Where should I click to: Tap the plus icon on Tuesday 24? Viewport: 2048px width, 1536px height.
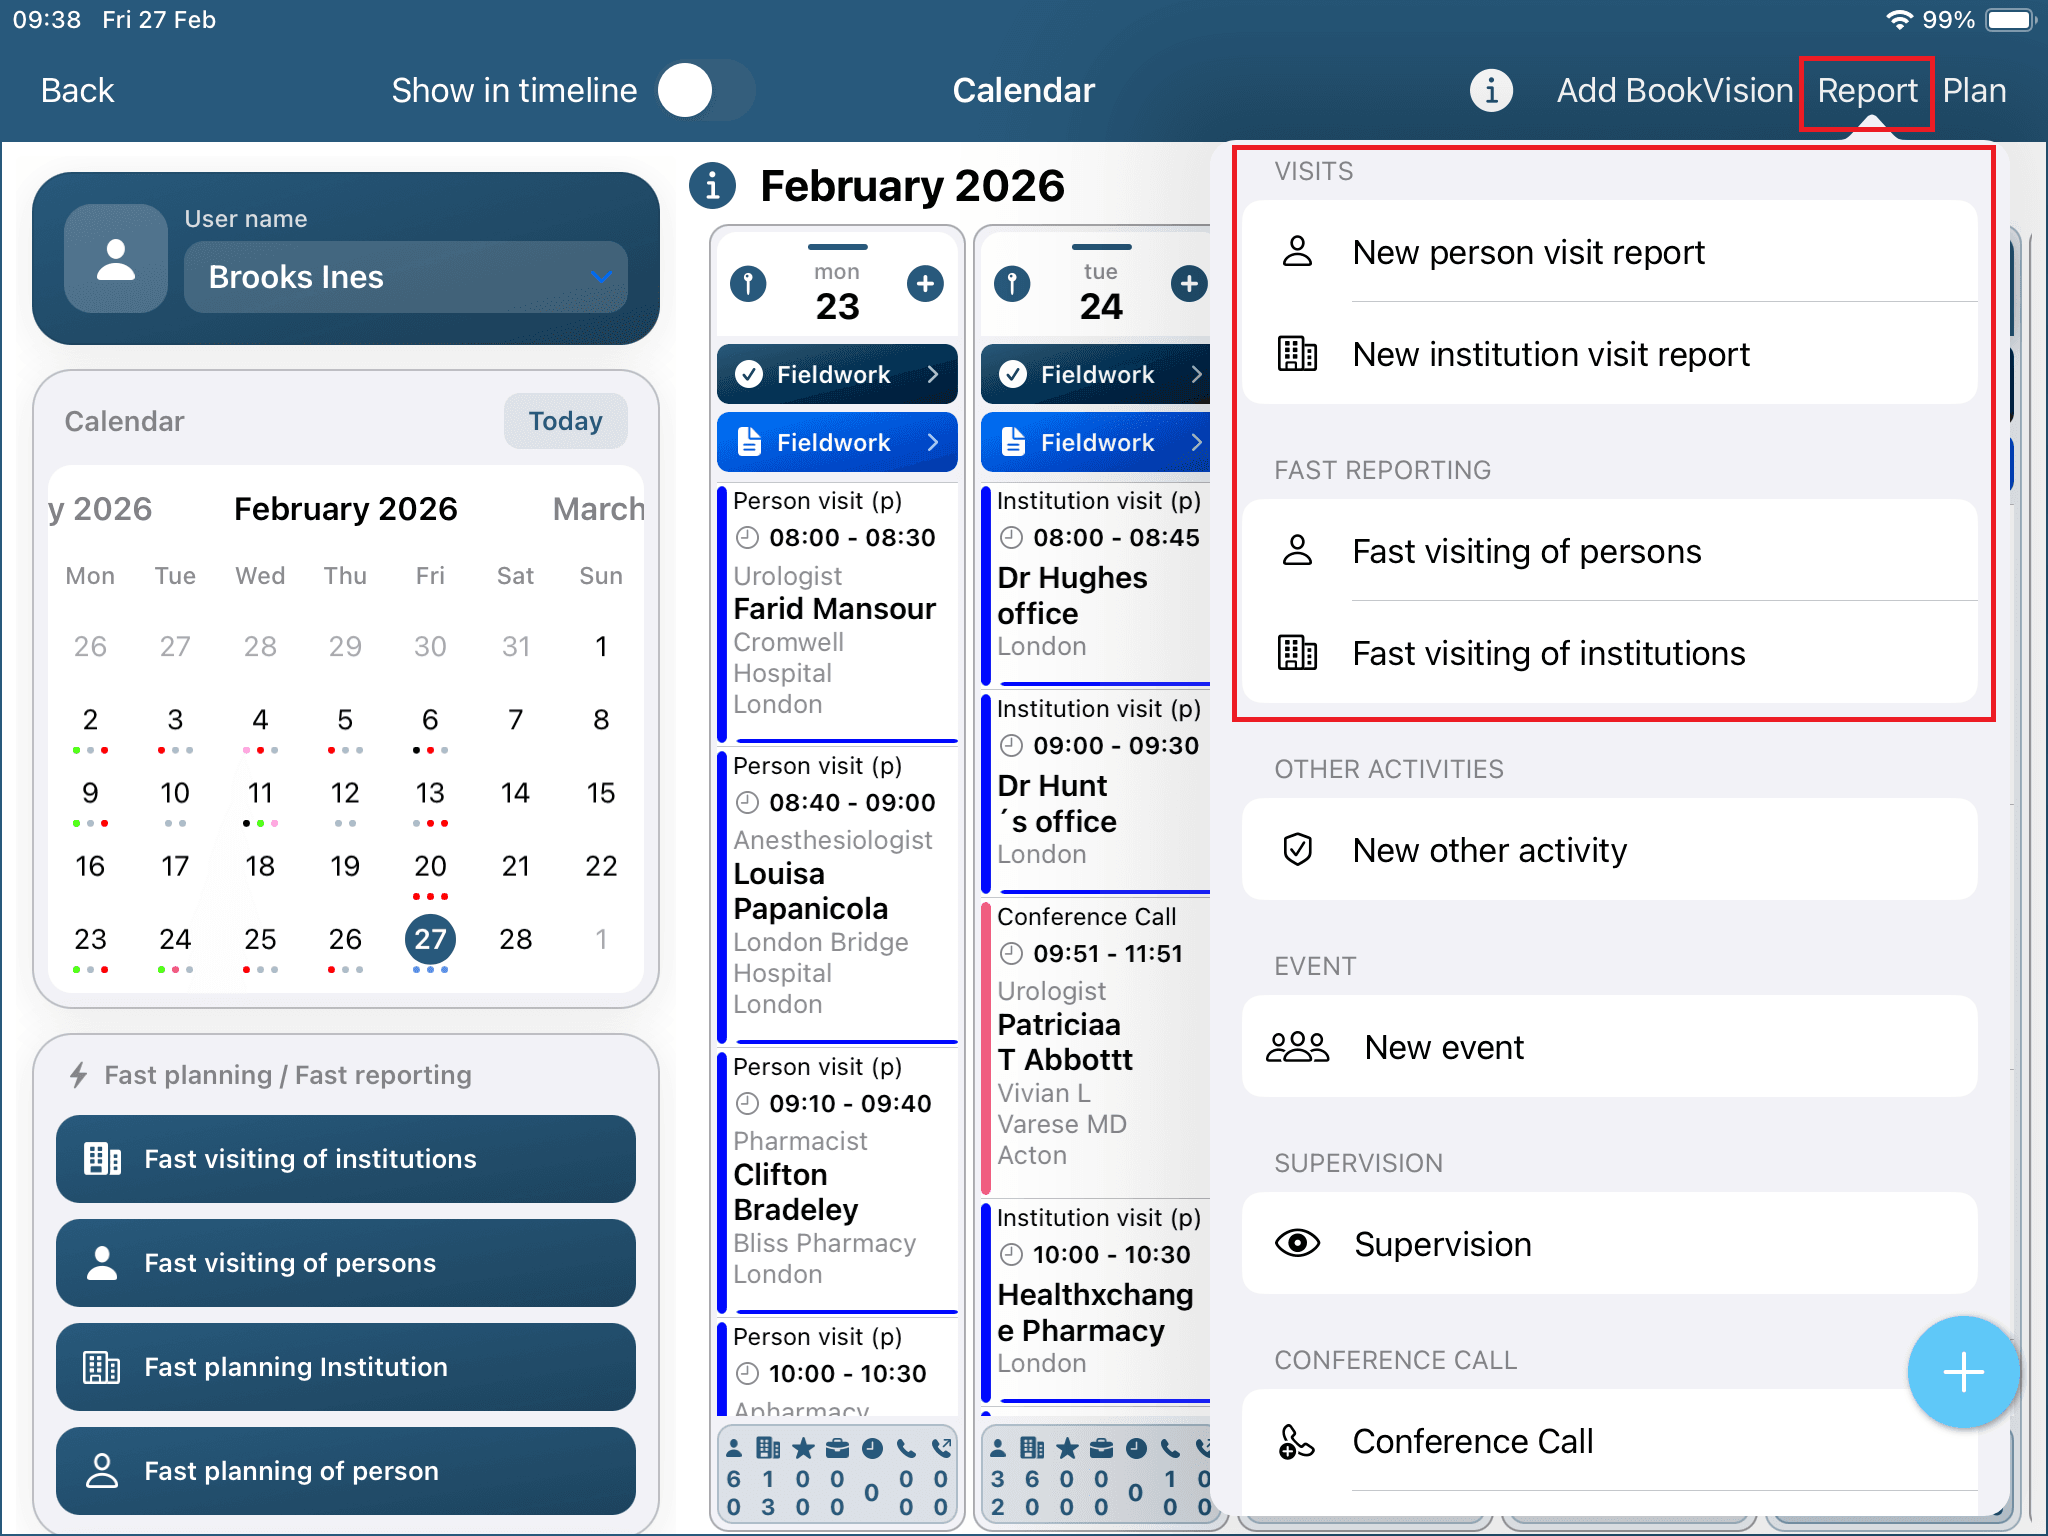(1188, 284)
